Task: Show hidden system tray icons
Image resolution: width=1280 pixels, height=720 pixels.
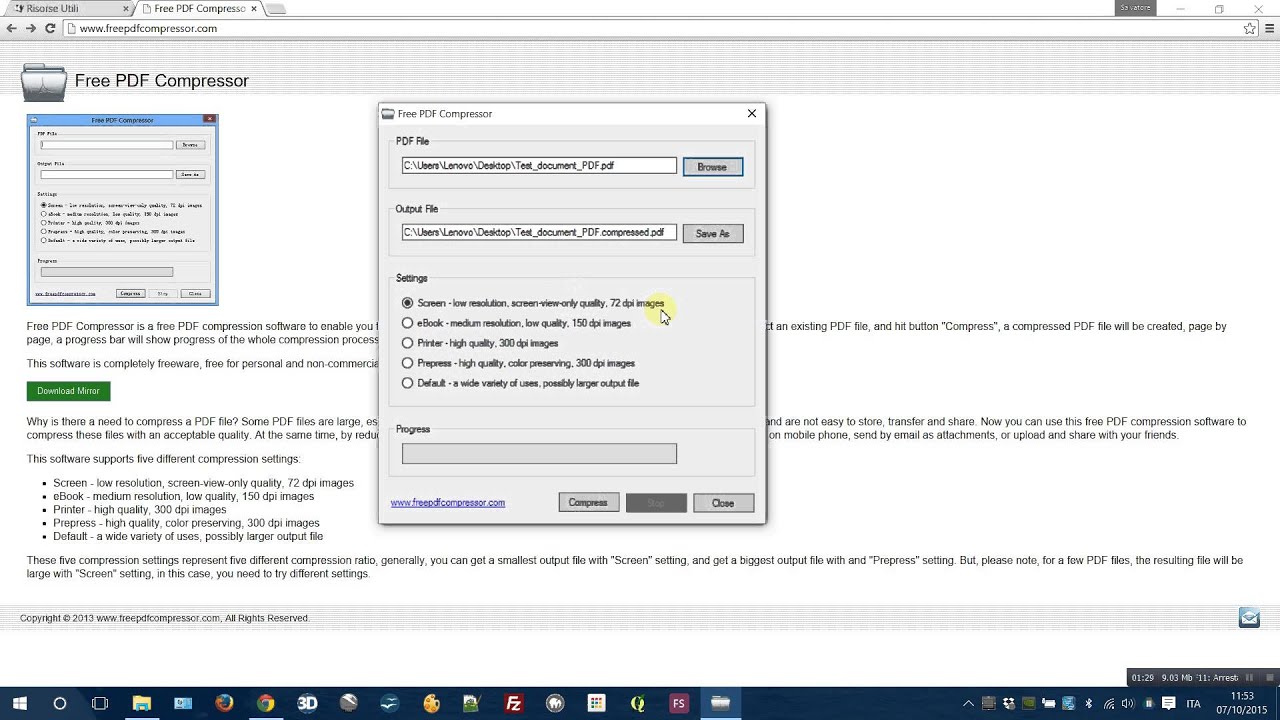Action: [x=967, y=703]
